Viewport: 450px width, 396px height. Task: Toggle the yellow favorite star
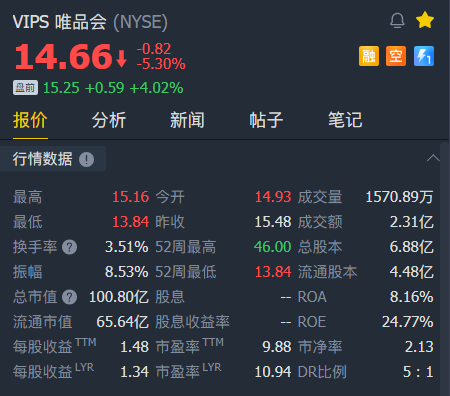pyautogui.click(x=425, y=20)
